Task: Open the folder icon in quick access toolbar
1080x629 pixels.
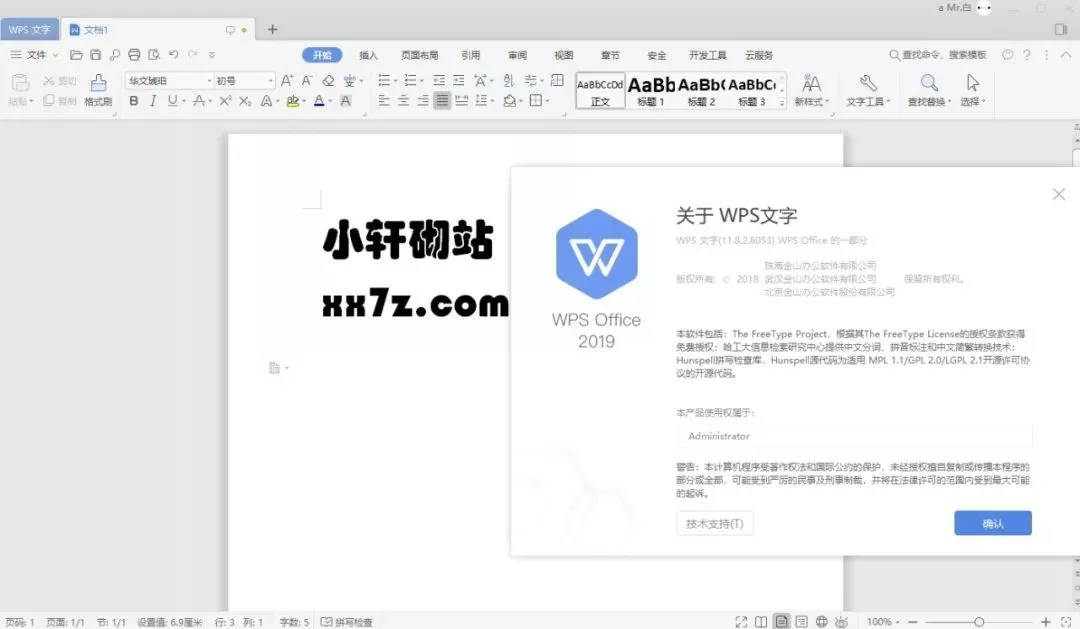Action: pyautogui.click(x=76, y=55)
